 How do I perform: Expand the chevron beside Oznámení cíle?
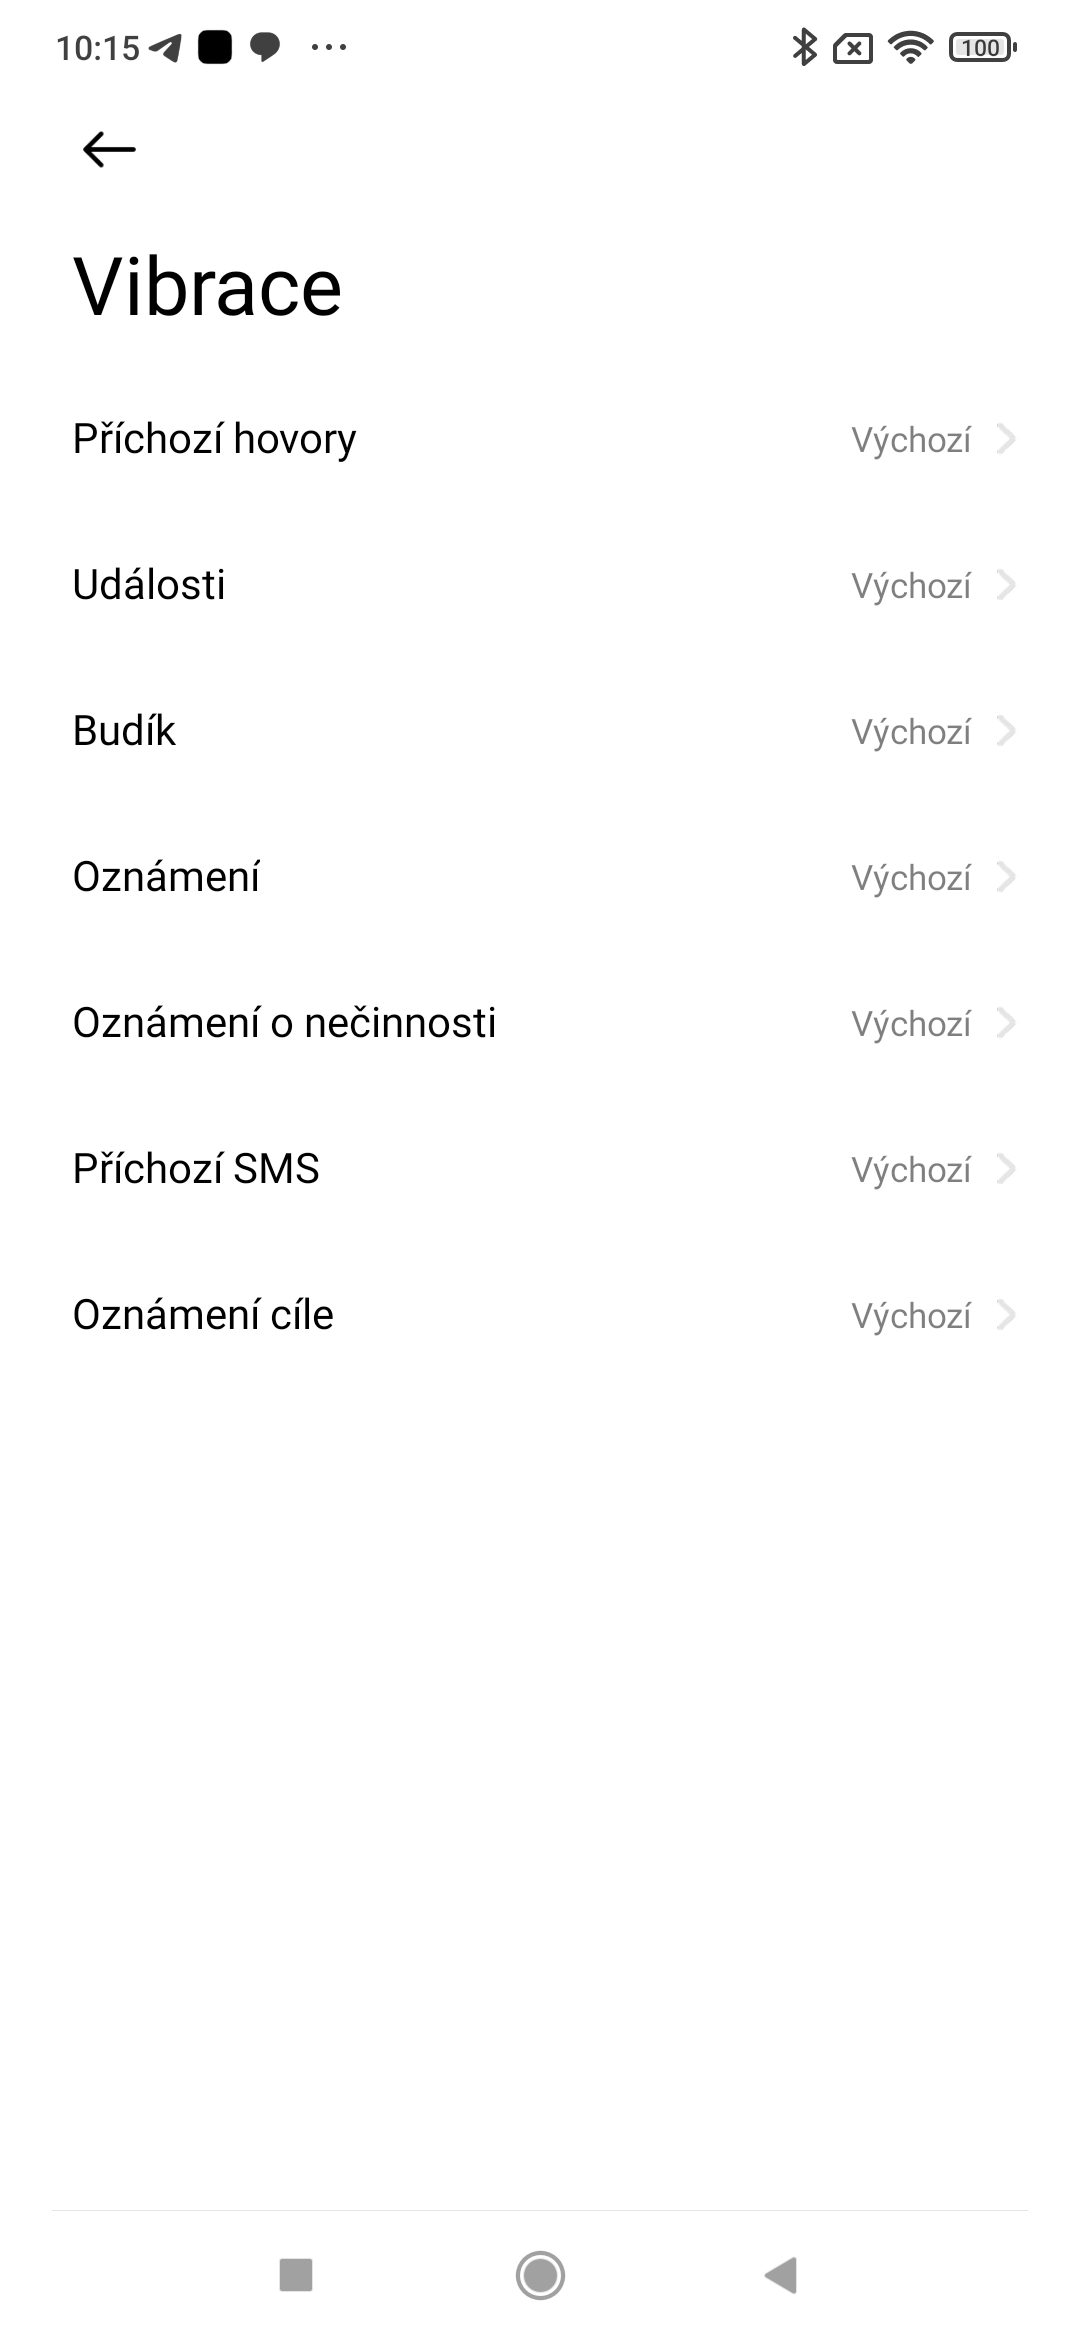coord(1006,1315)
